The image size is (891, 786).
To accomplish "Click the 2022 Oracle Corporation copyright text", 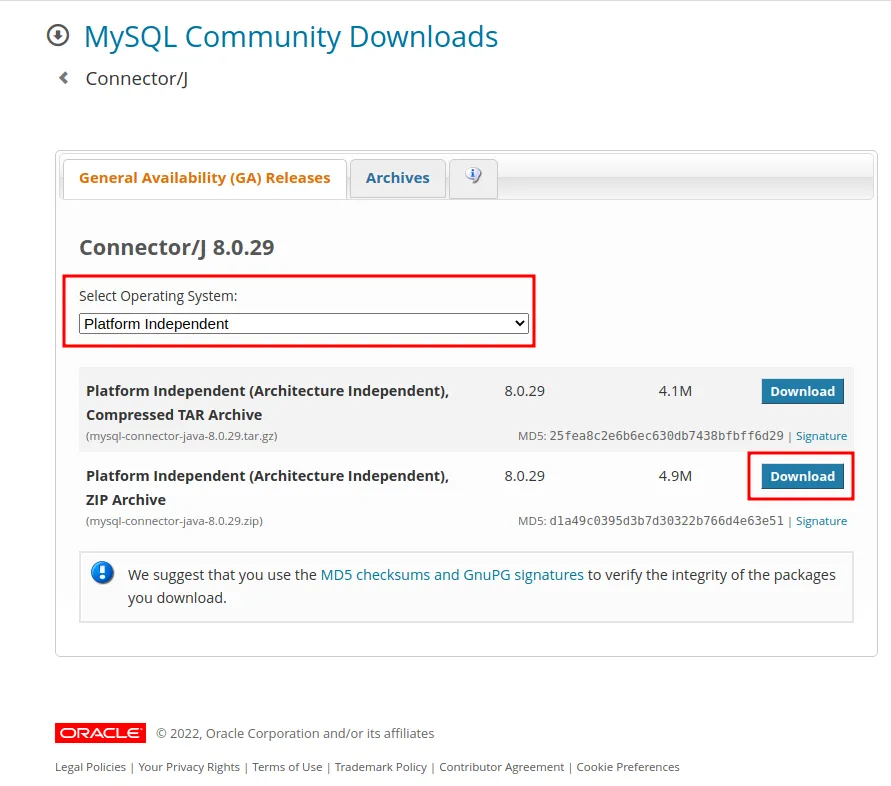I will pyautogui.click(x=295, y=733).
